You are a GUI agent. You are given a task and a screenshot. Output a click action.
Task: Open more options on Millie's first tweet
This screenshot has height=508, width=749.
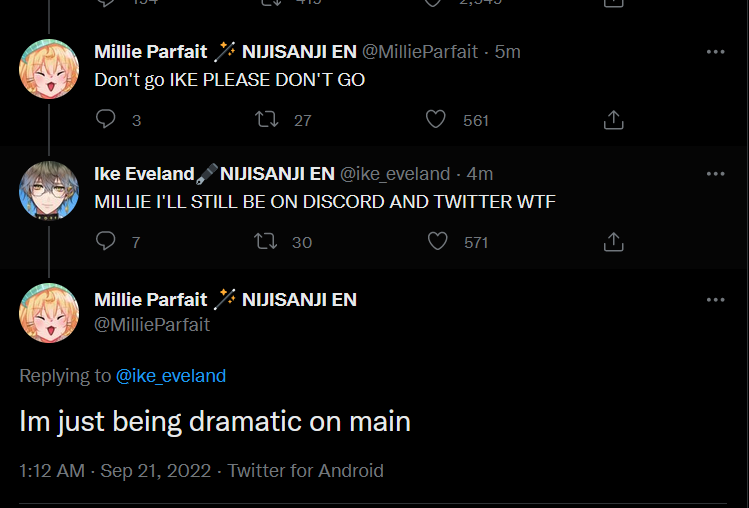coord(715,52)
